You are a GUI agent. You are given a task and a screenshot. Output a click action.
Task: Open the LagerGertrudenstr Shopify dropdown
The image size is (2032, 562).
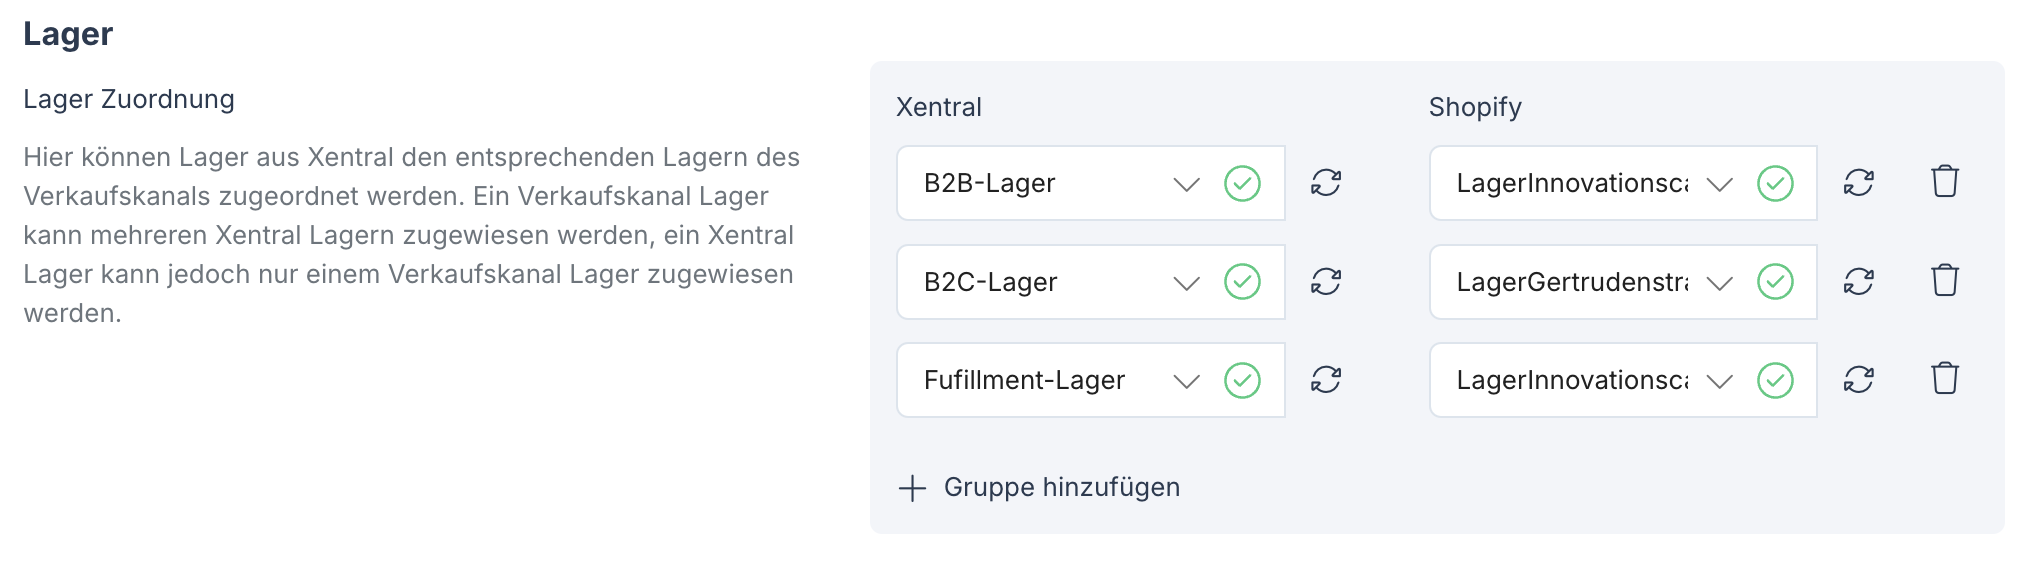[1719, 283]
